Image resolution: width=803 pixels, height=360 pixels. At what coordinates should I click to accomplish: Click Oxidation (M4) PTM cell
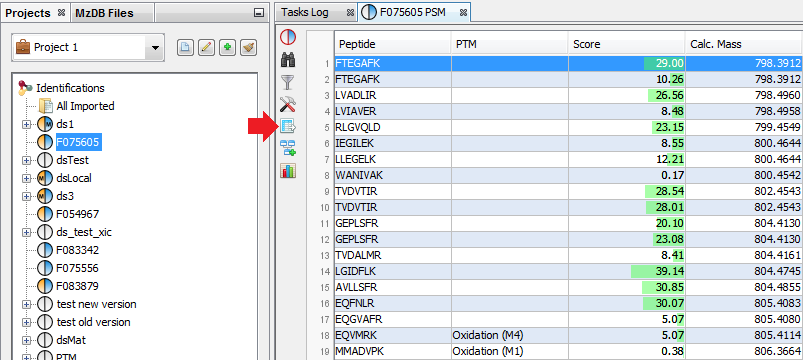tap(510, 335)
